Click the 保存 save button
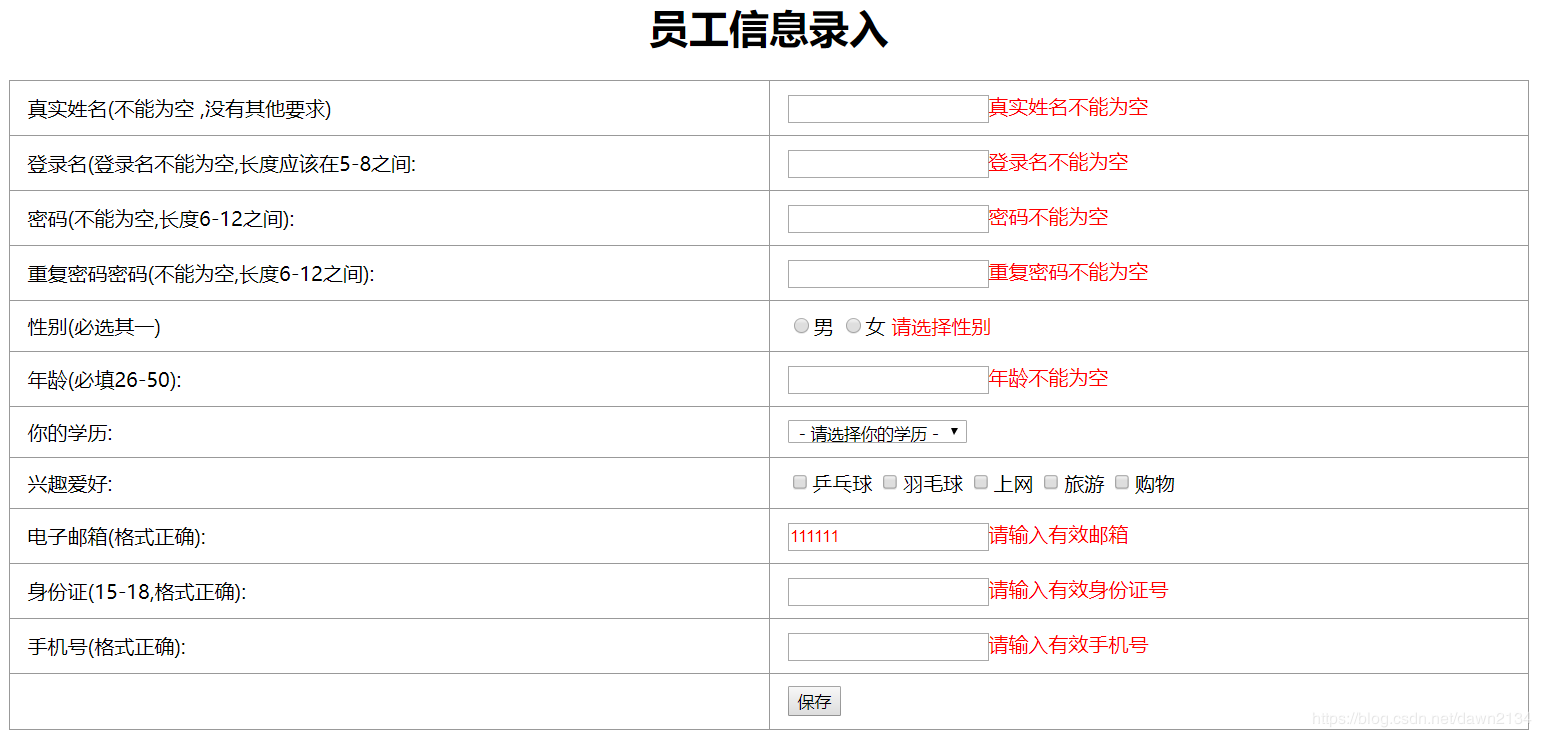This screenshot has height=737, width=1541. point(813,700)
